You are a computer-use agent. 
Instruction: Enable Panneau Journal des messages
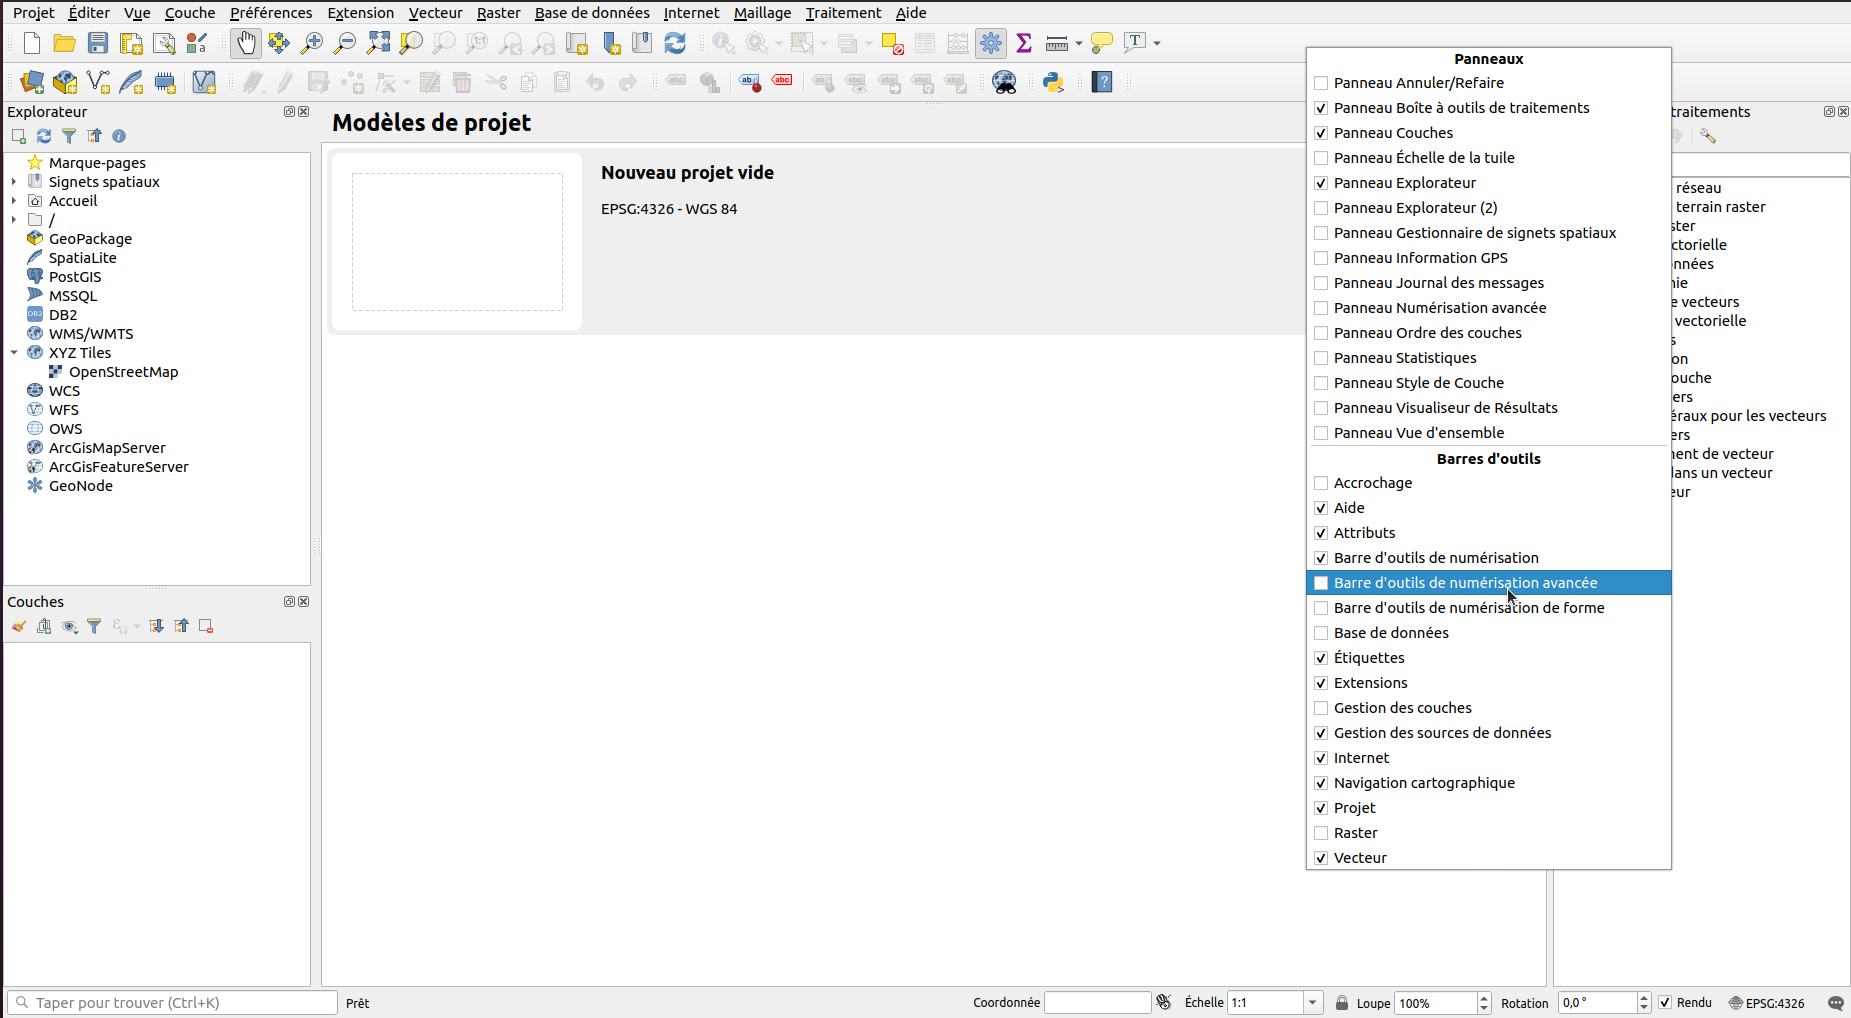pos(1321,283)
